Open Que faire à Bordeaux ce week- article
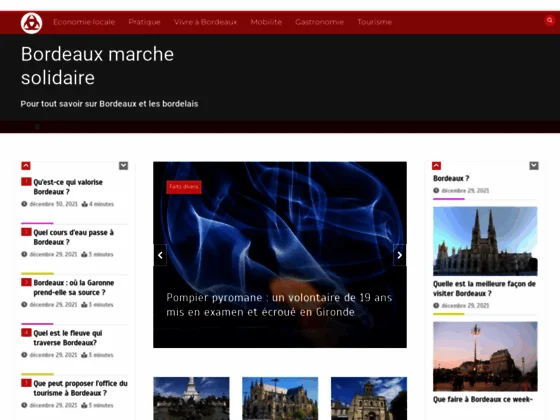The image size is (560, 420). (483, 399)
